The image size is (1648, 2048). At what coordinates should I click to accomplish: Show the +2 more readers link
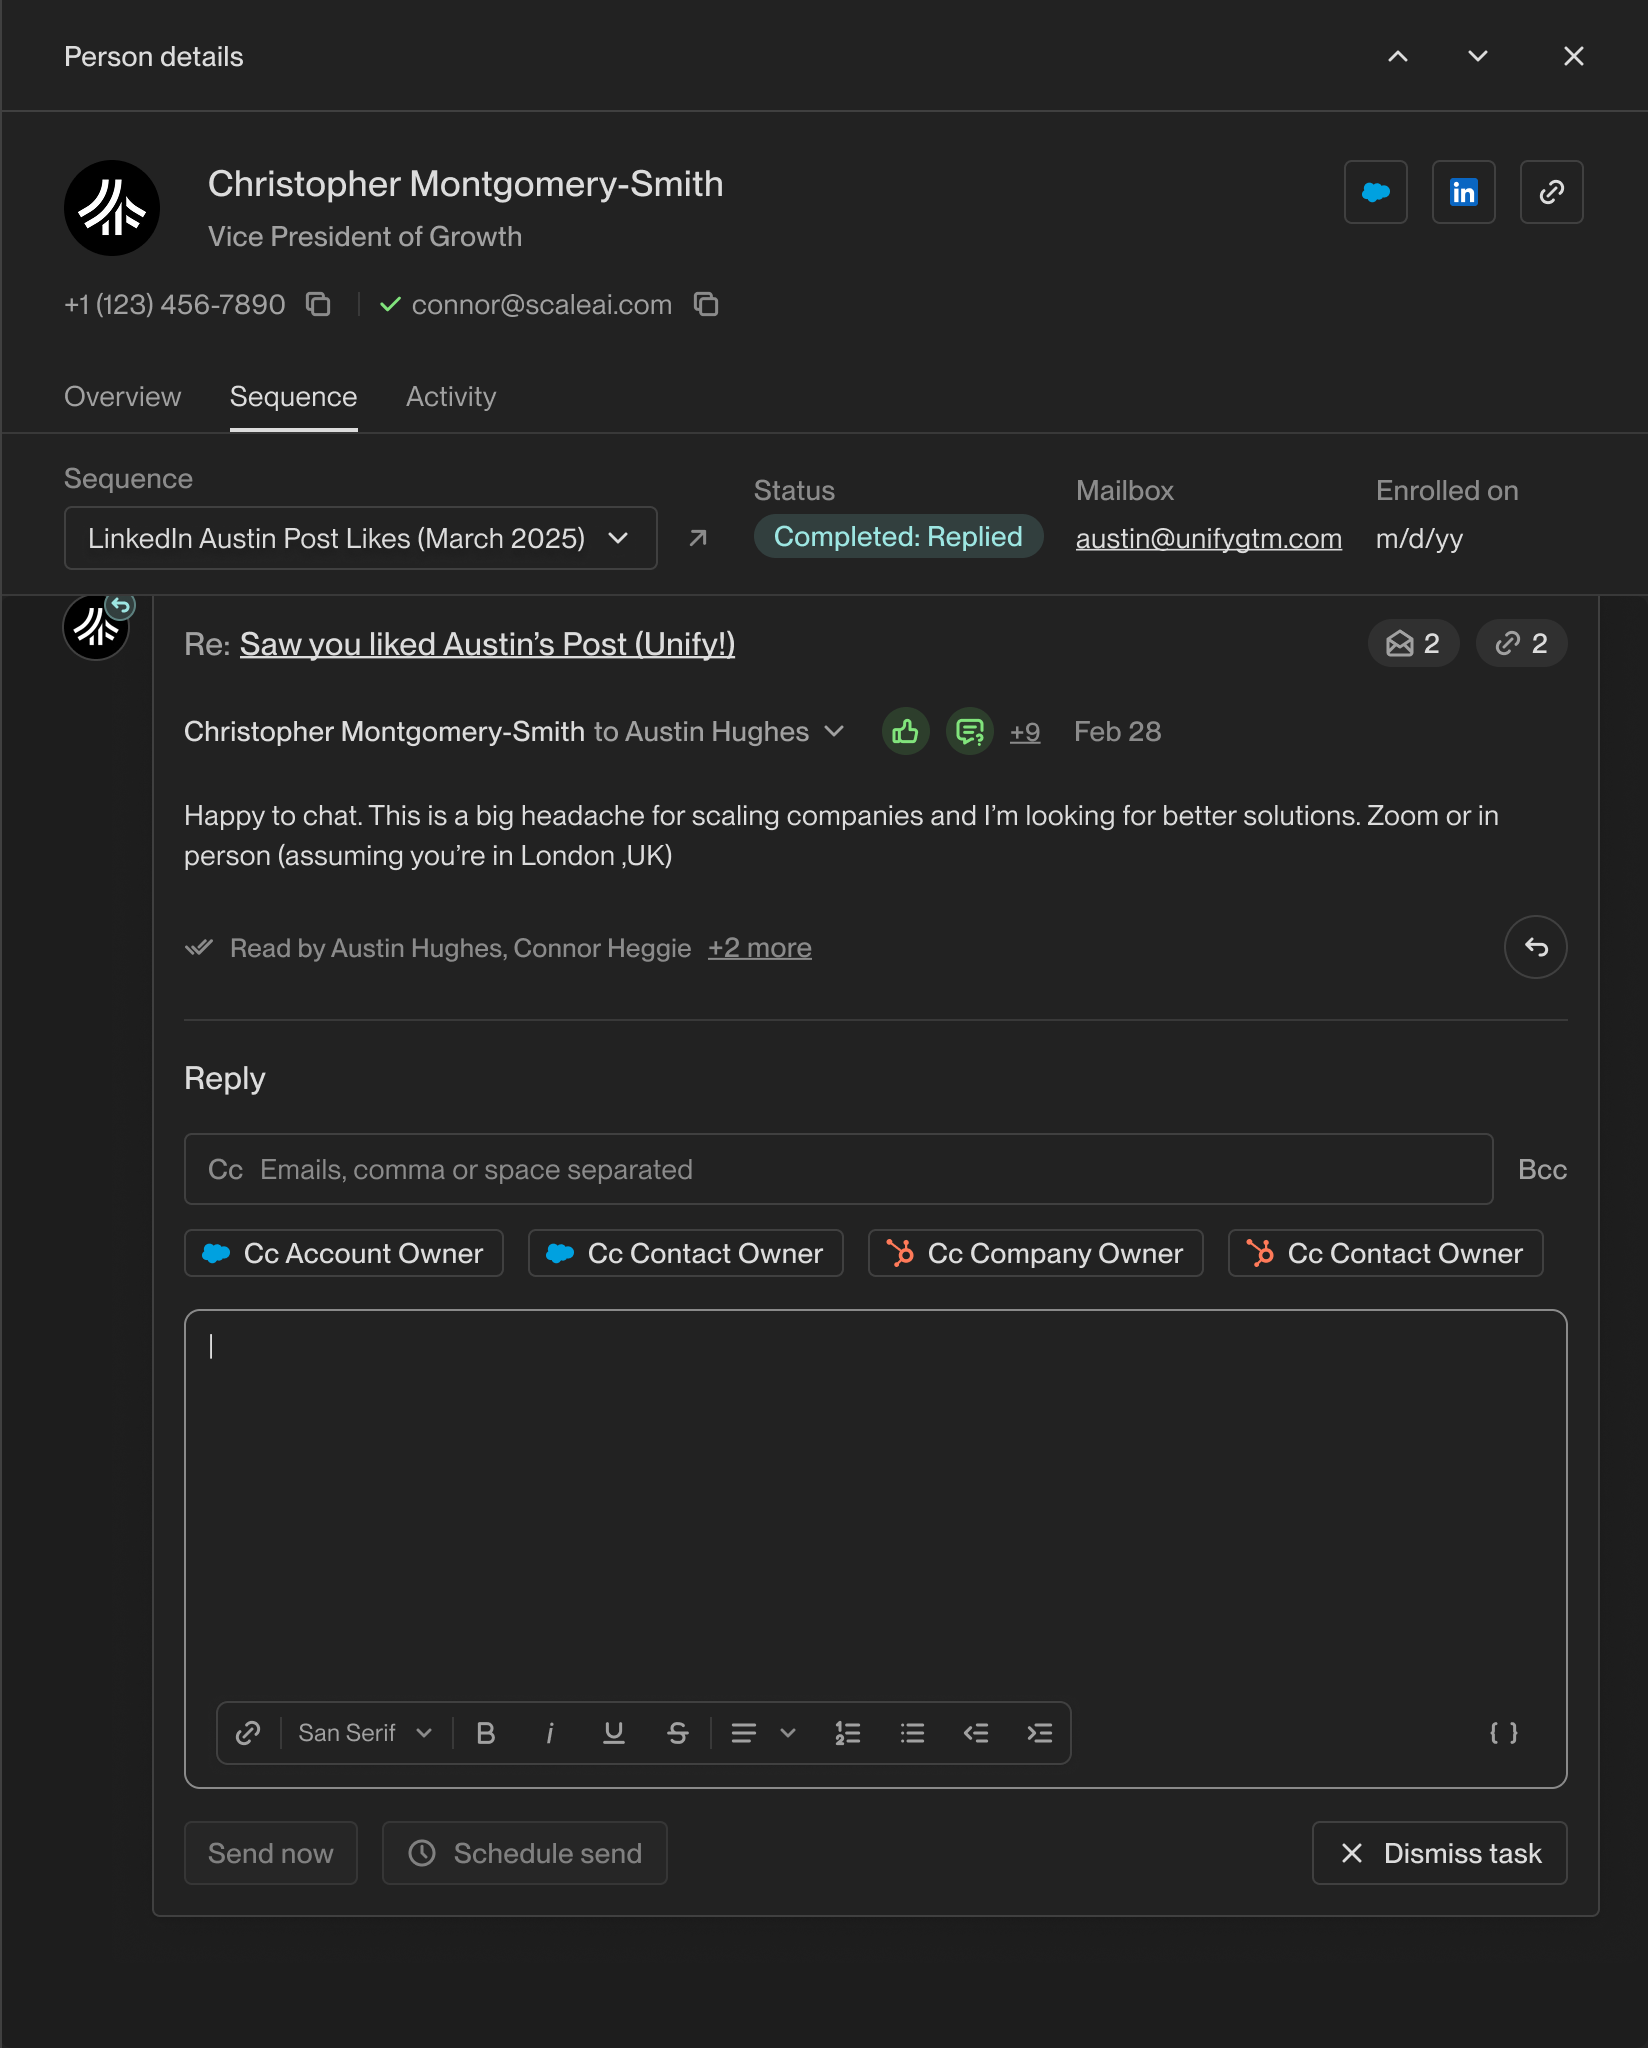tap(760, 948)
